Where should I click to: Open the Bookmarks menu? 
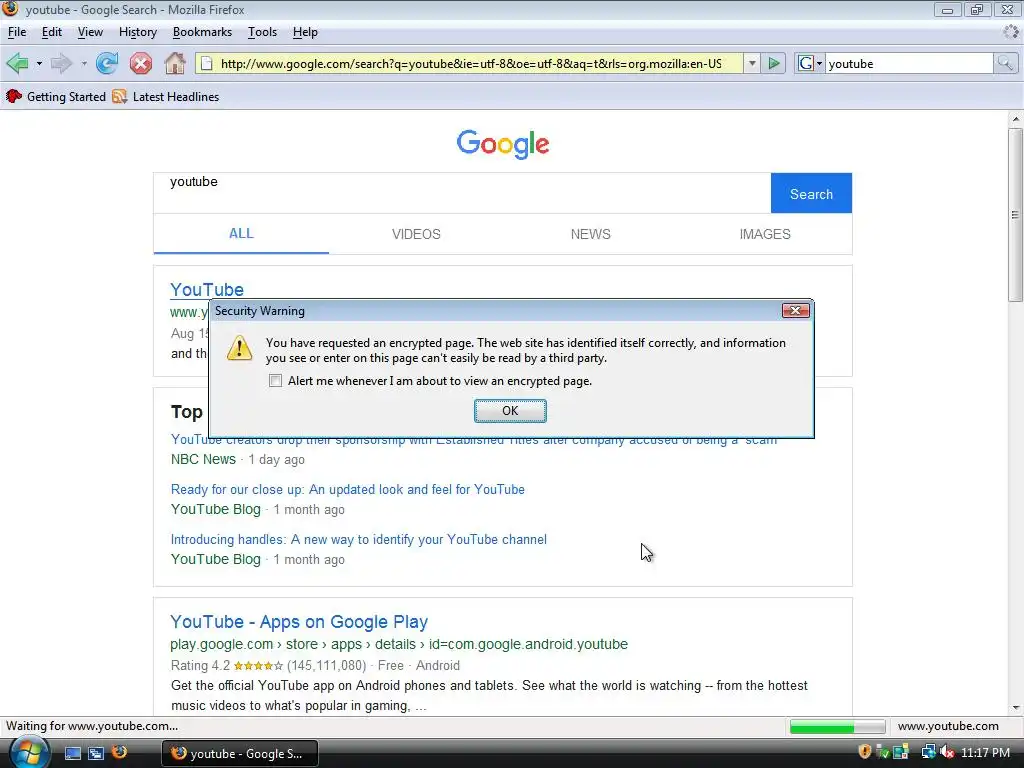[202, 32]
